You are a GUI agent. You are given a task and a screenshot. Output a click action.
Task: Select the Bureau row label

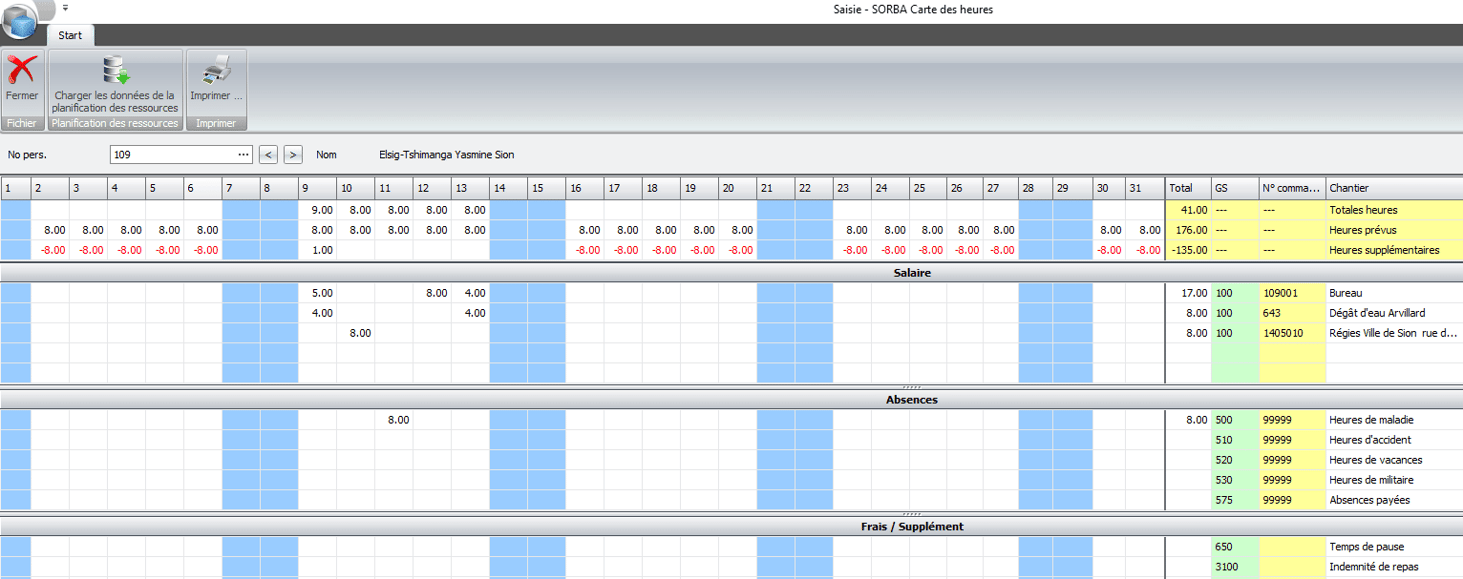click(1345, 293)
